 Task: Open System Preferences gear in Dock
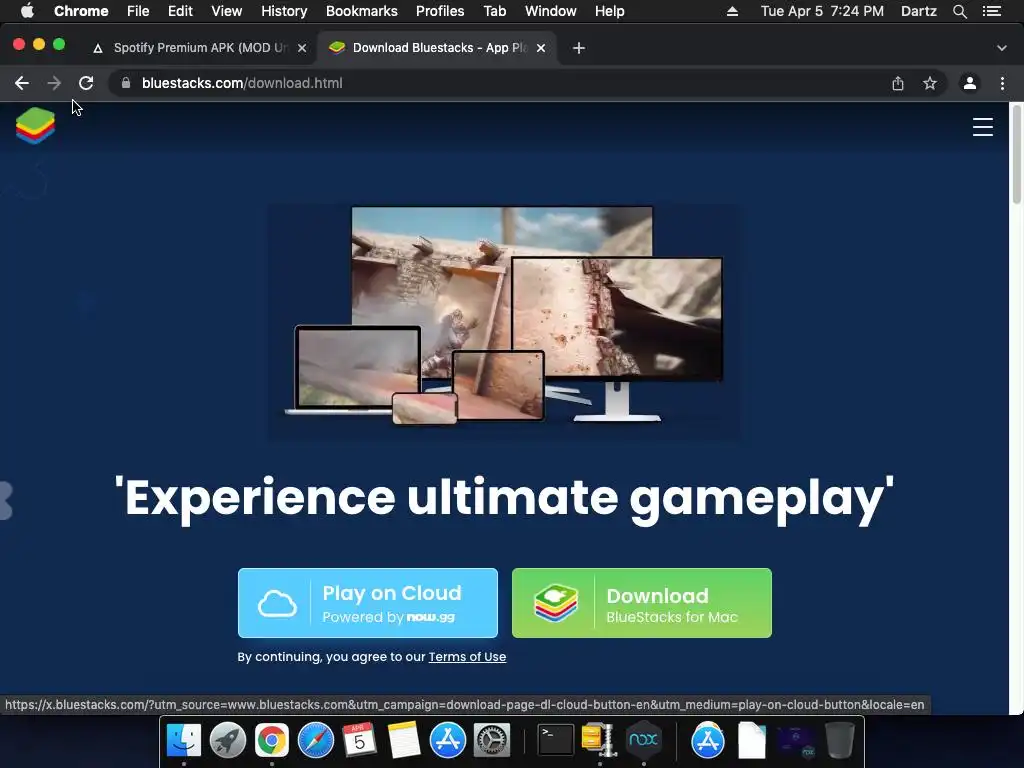491,740
